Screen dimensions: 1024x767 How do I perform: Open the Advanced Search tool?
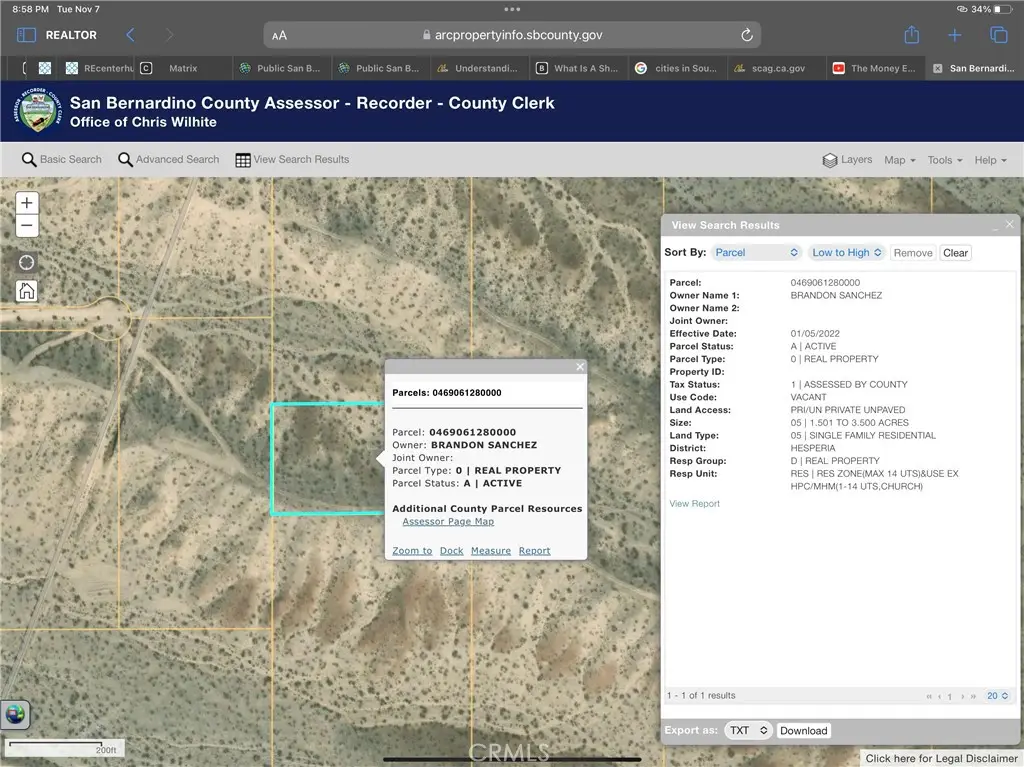coord(168,160)
